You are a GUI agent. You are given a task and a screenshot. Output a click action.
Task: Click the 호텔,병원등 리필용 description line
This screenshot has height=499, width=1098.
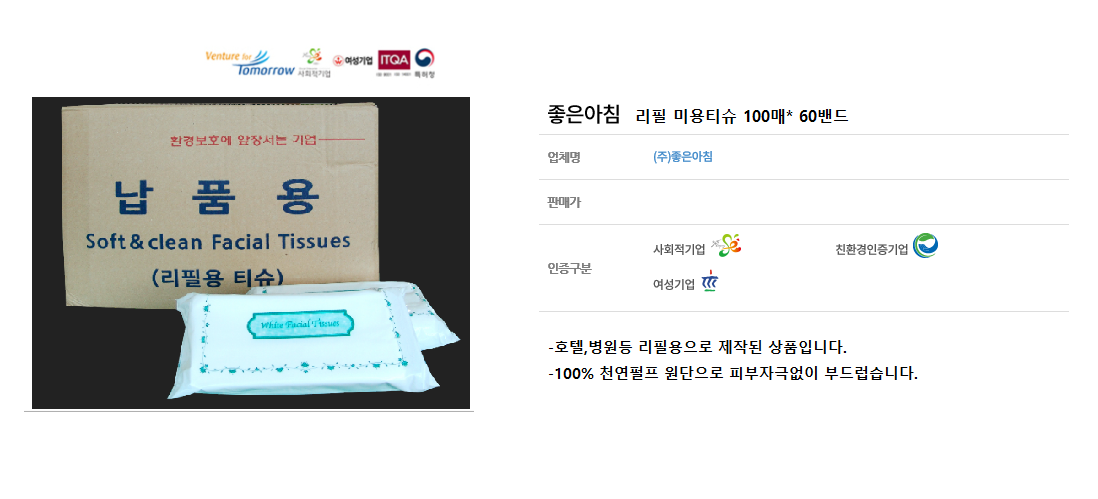click(x=697, y=347)
